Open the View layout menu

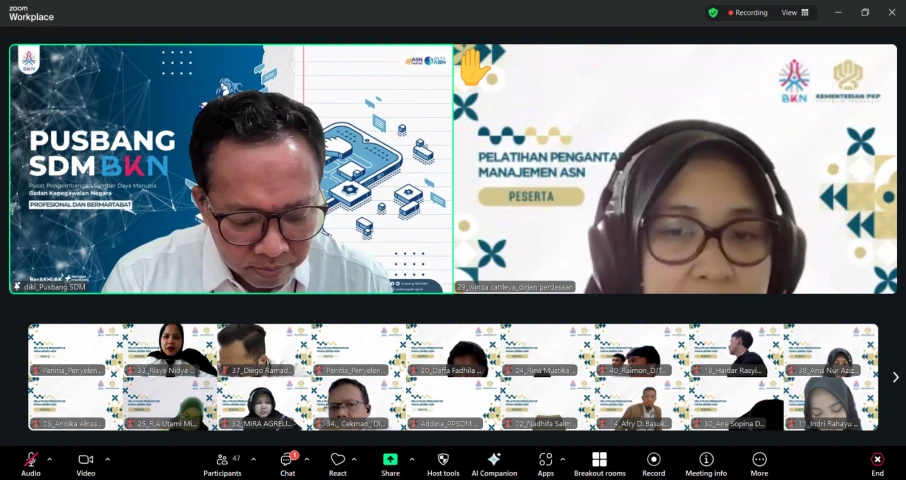pos(795,13)
